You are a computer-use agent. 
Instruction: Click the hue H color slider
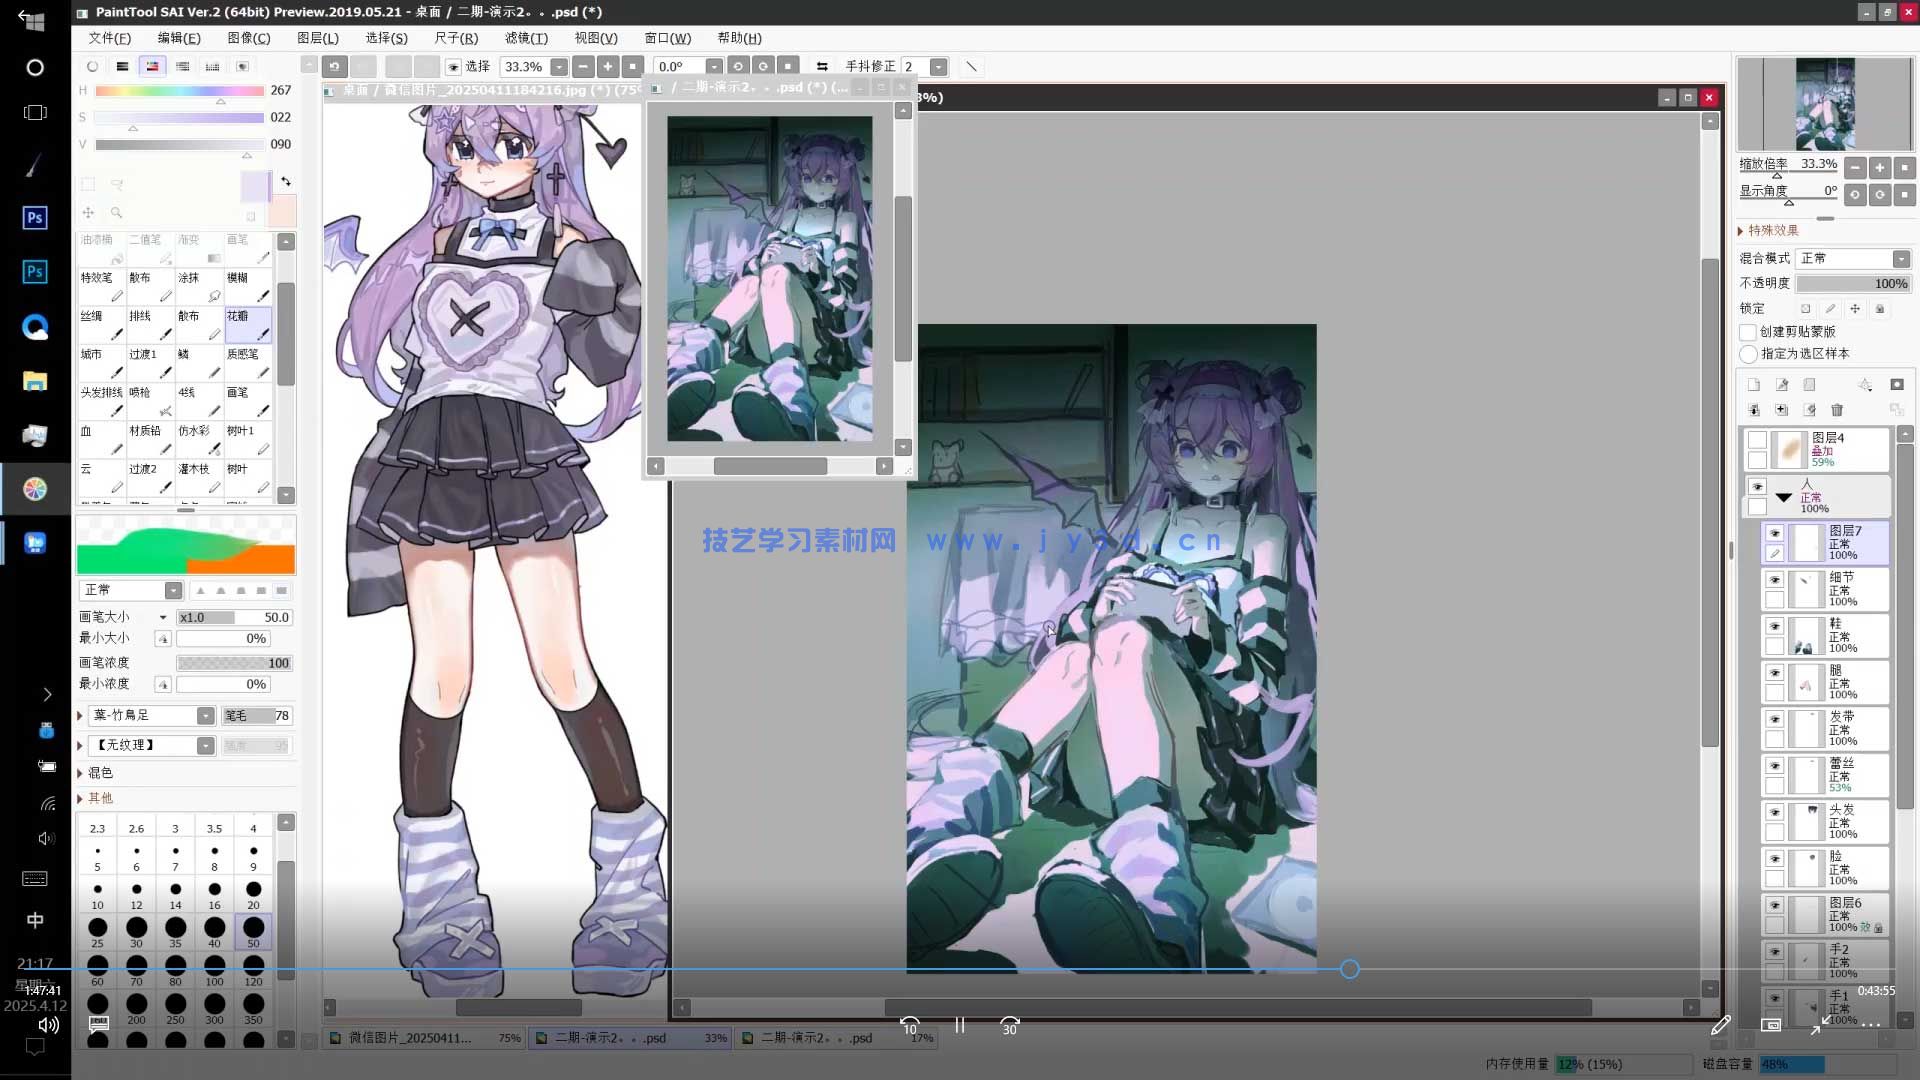180,91
